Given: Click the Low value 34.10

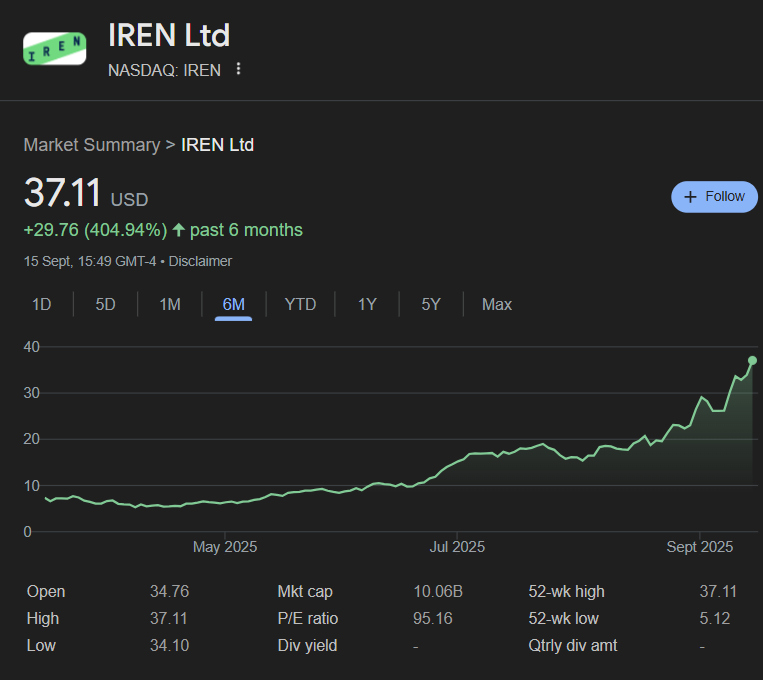Looking at the screenshot, I should click(x=169, y=645).
